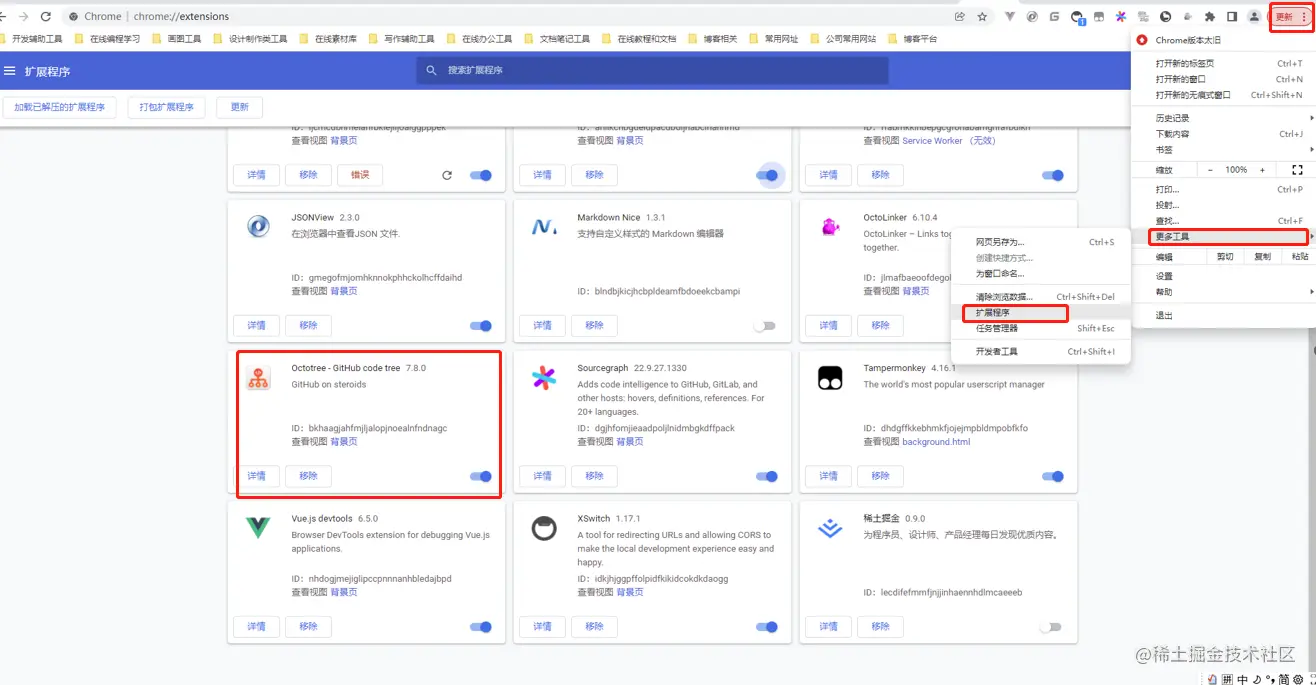Click the Octotree toolbar icon with badge 1

click(x=1077, y=16)
